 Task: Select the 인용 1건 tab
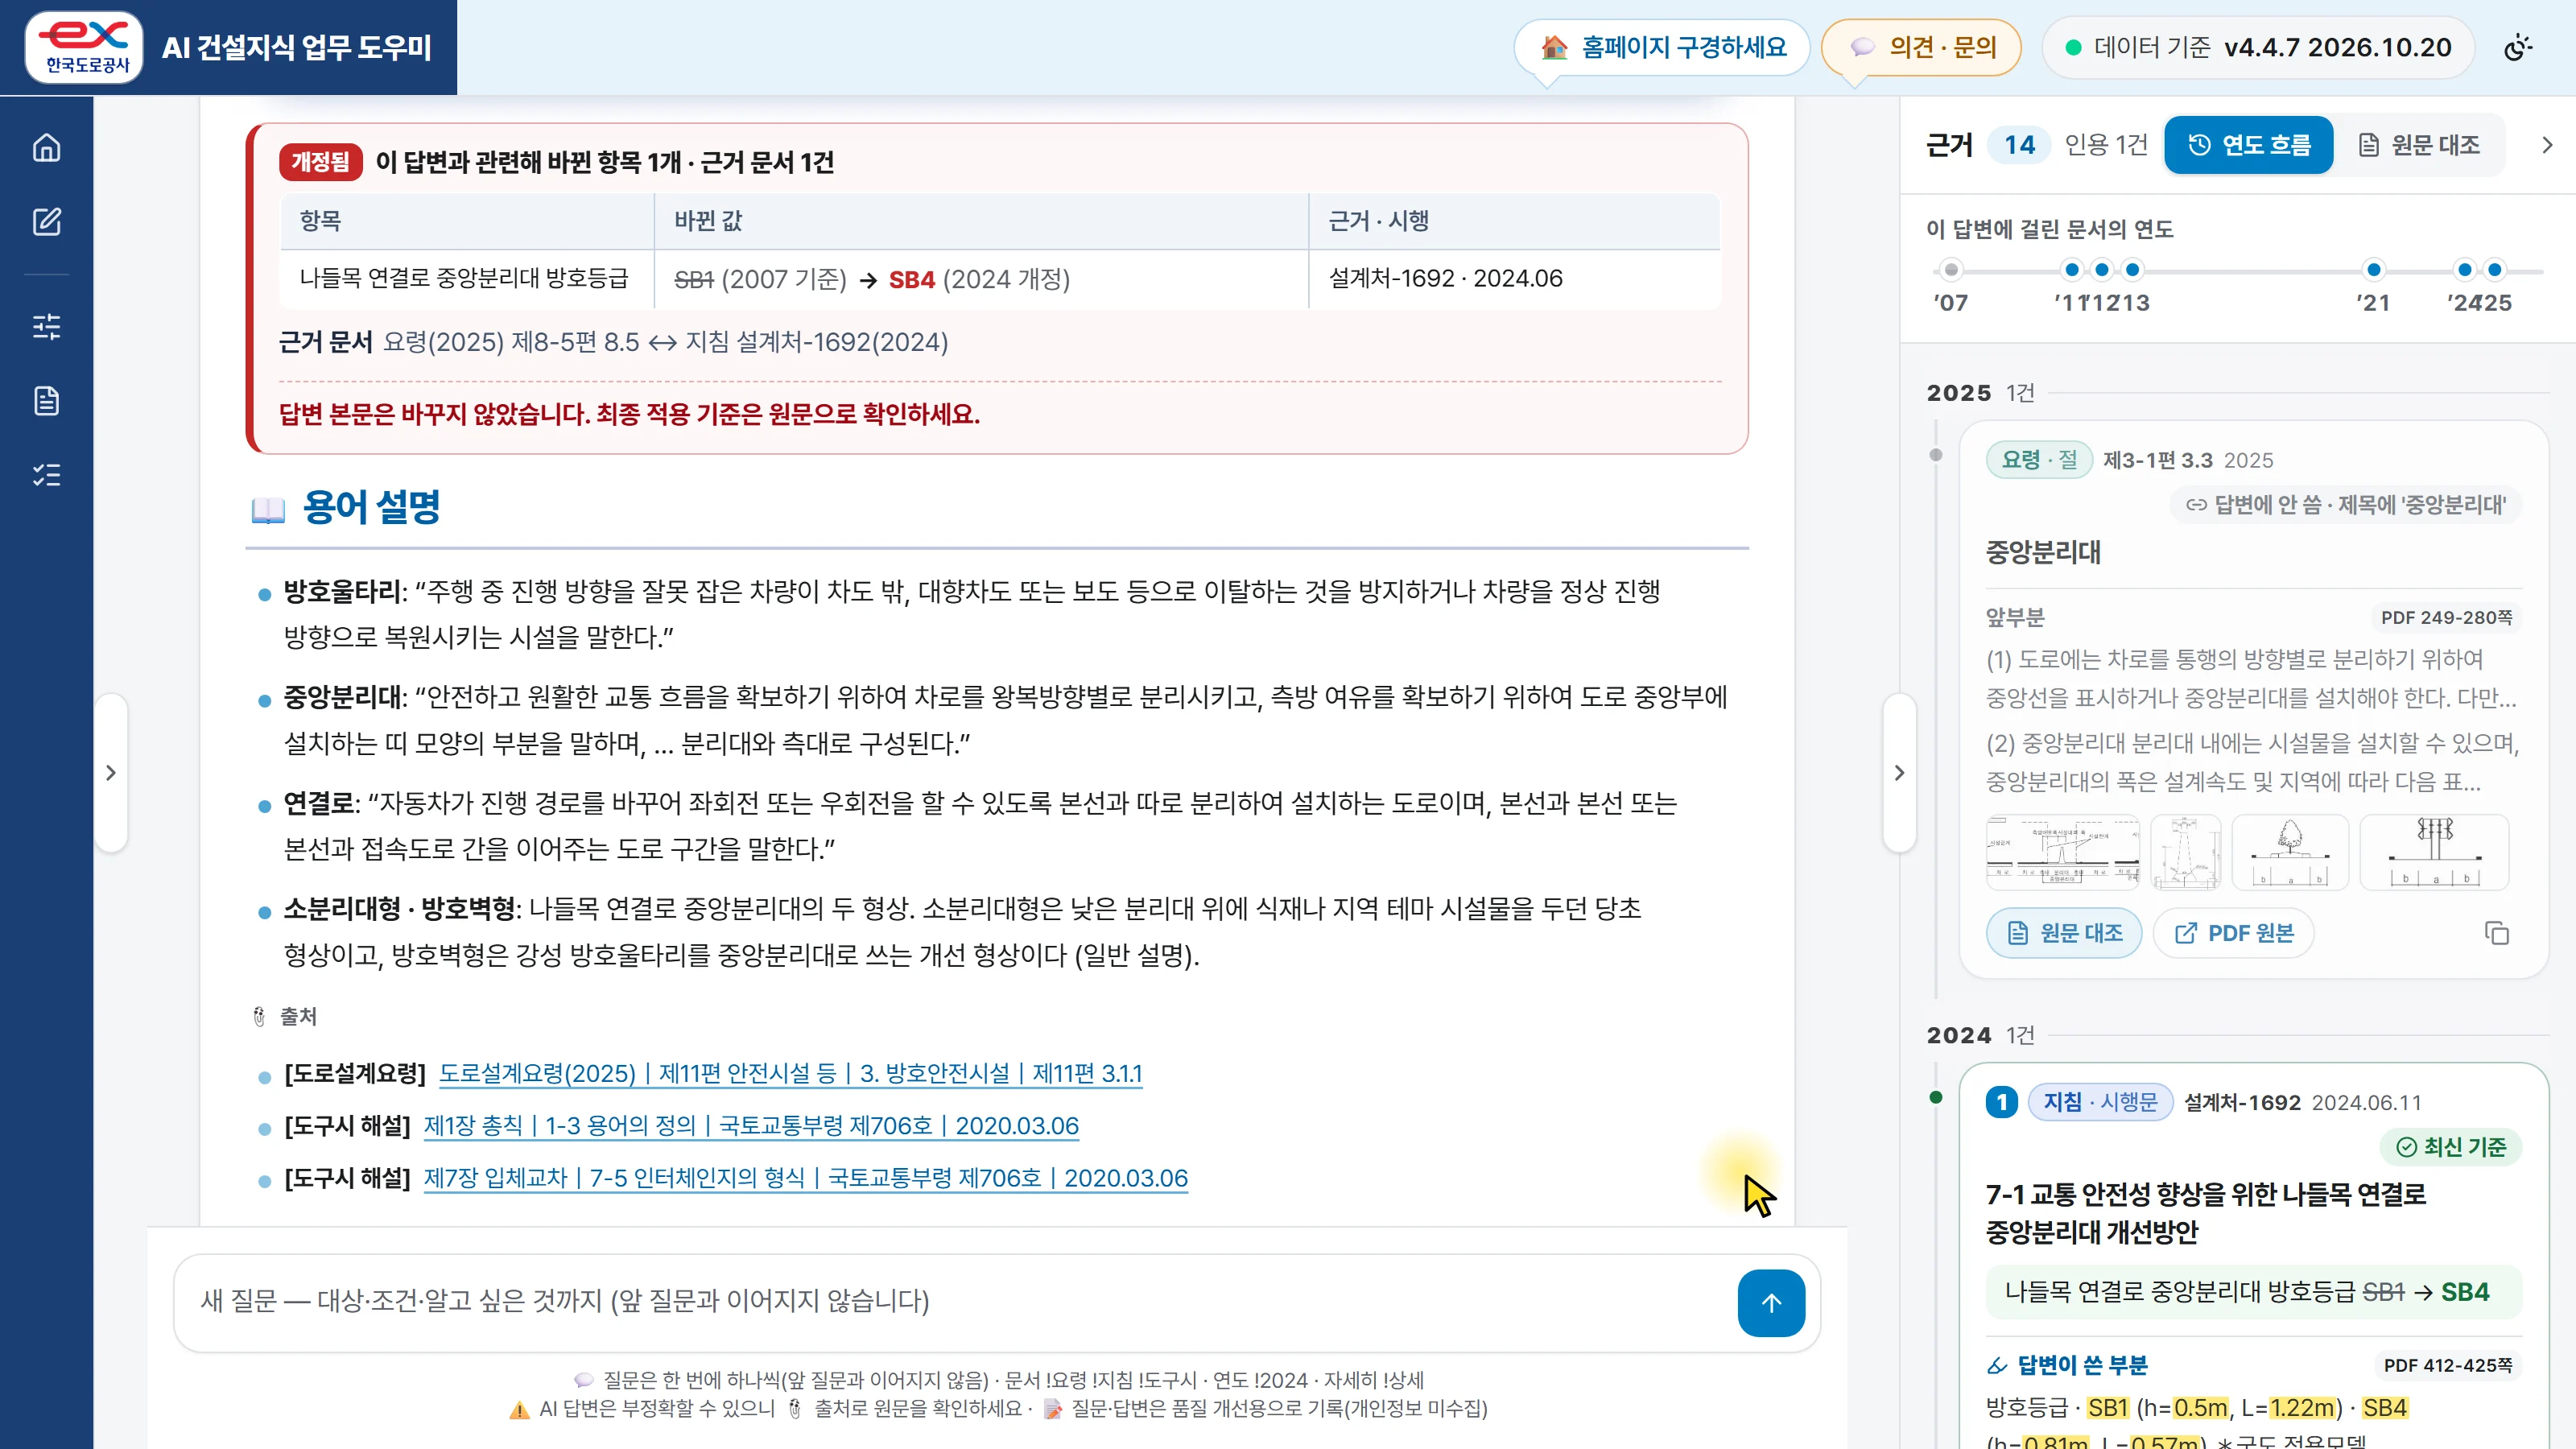tap(2106, 145)
